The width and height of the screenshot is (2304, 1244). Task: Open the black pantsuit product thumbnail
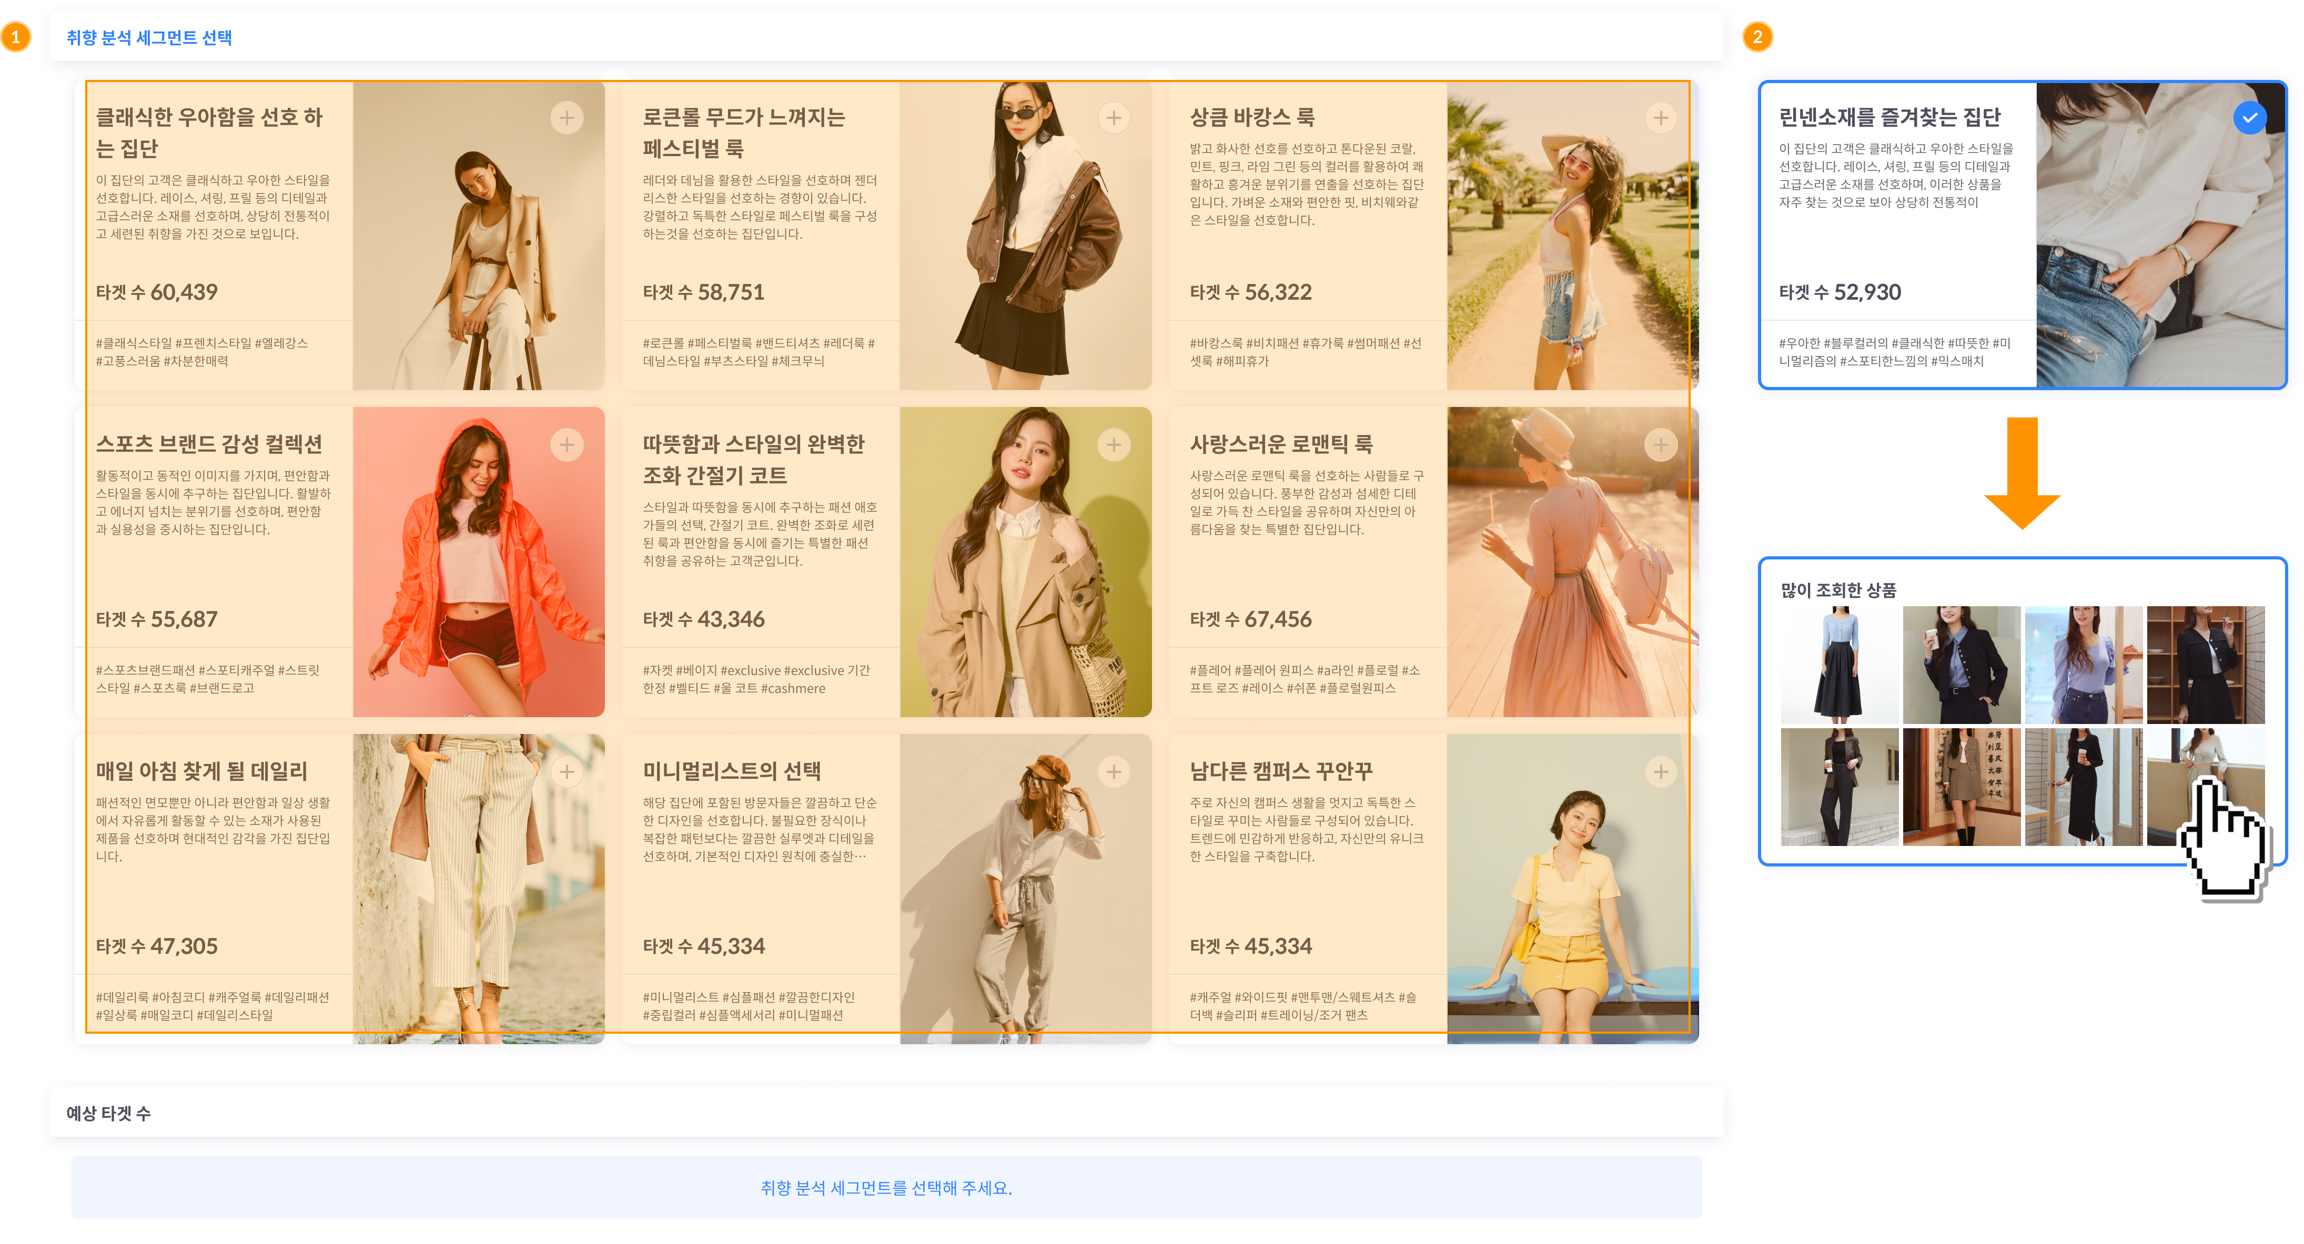coord(1839,787)
